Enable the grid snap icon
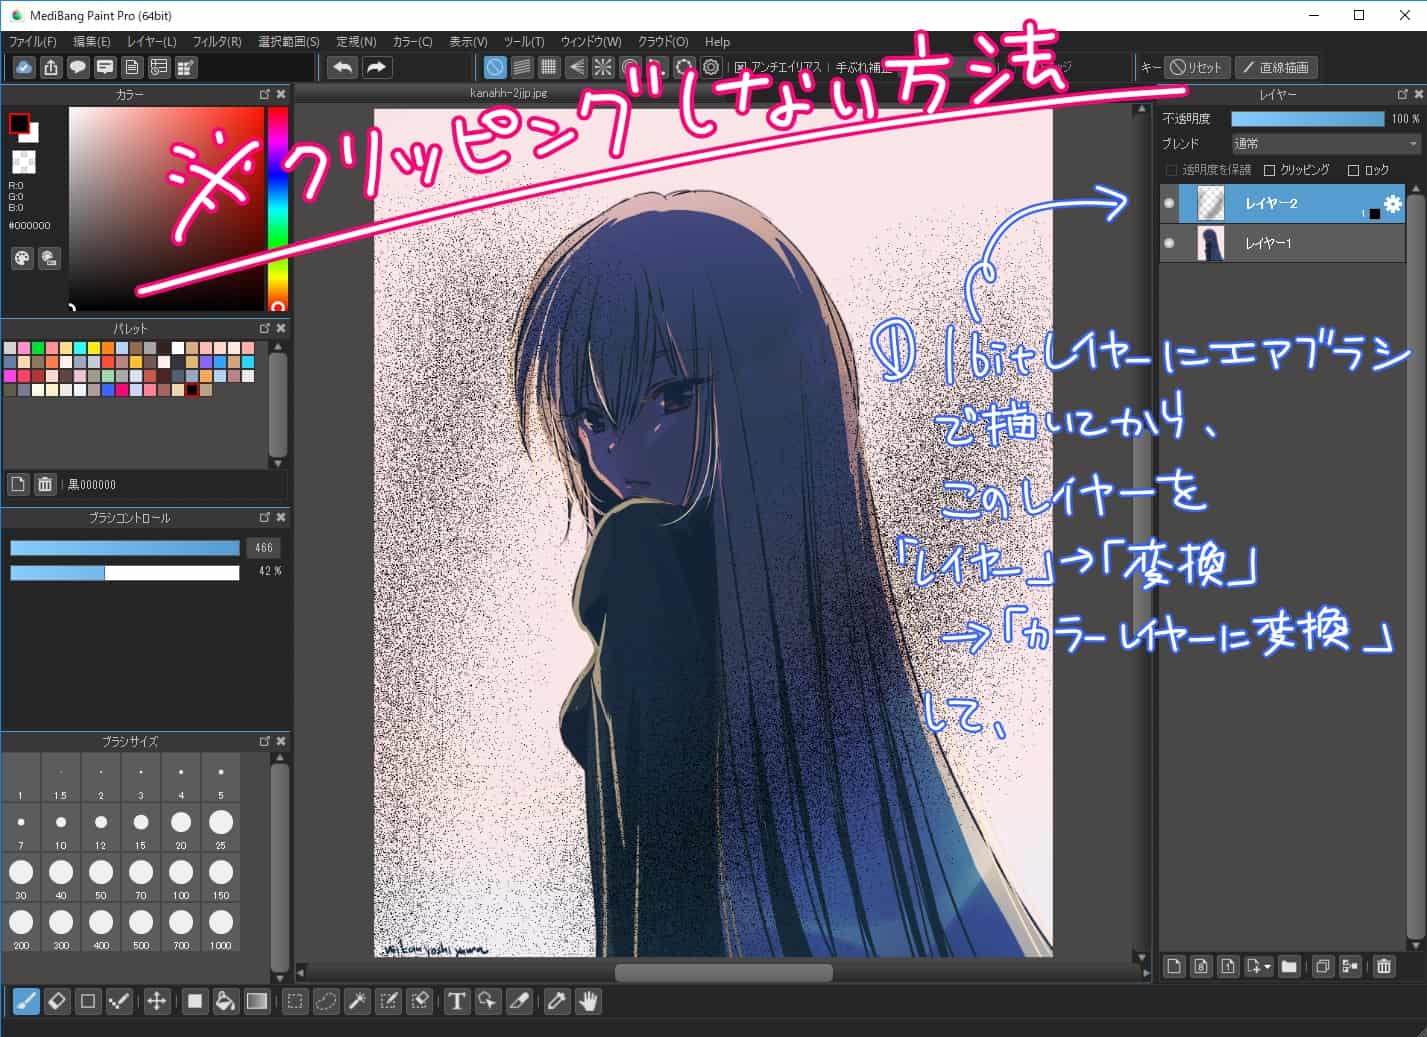1427x1037 pixels. (x=549, y=67)
